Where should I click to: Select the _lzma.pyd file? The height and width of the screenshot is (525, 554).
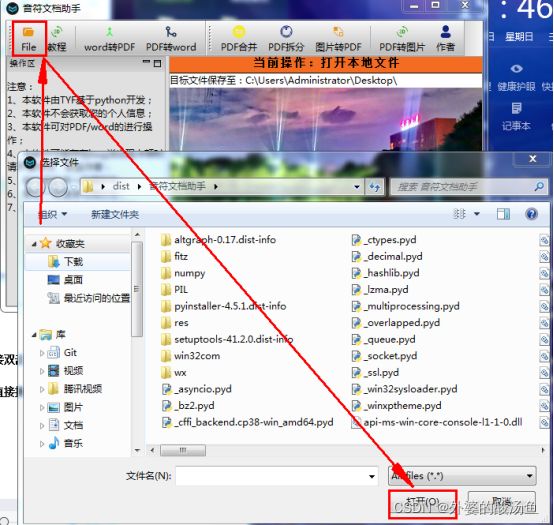380,289
